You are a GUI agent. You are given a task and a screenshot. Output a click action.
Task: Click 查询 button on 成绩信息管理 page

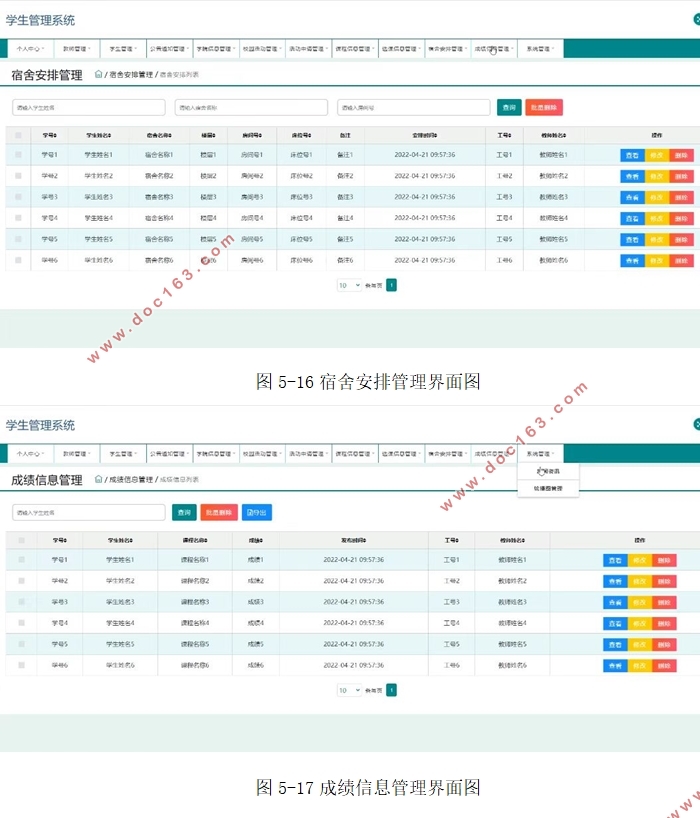tap(184, 512)
